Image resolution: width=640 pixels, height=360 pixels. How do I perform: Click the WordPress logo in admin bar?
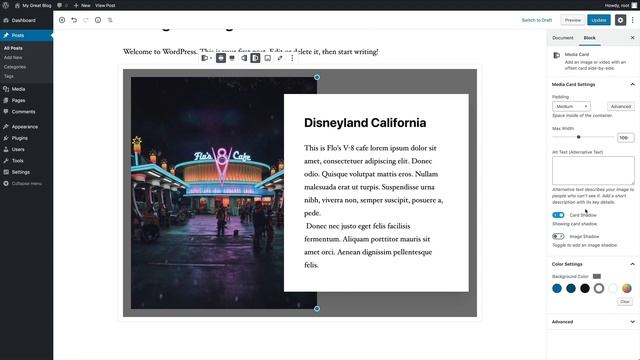pyautogui.click(x=6, y=5)
